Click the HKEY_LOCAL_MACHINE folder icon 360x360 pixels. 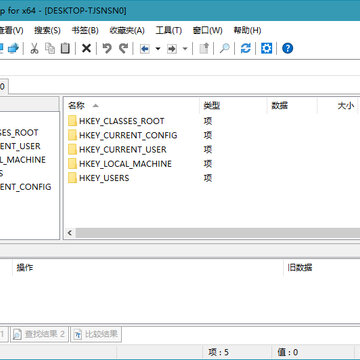72,164
